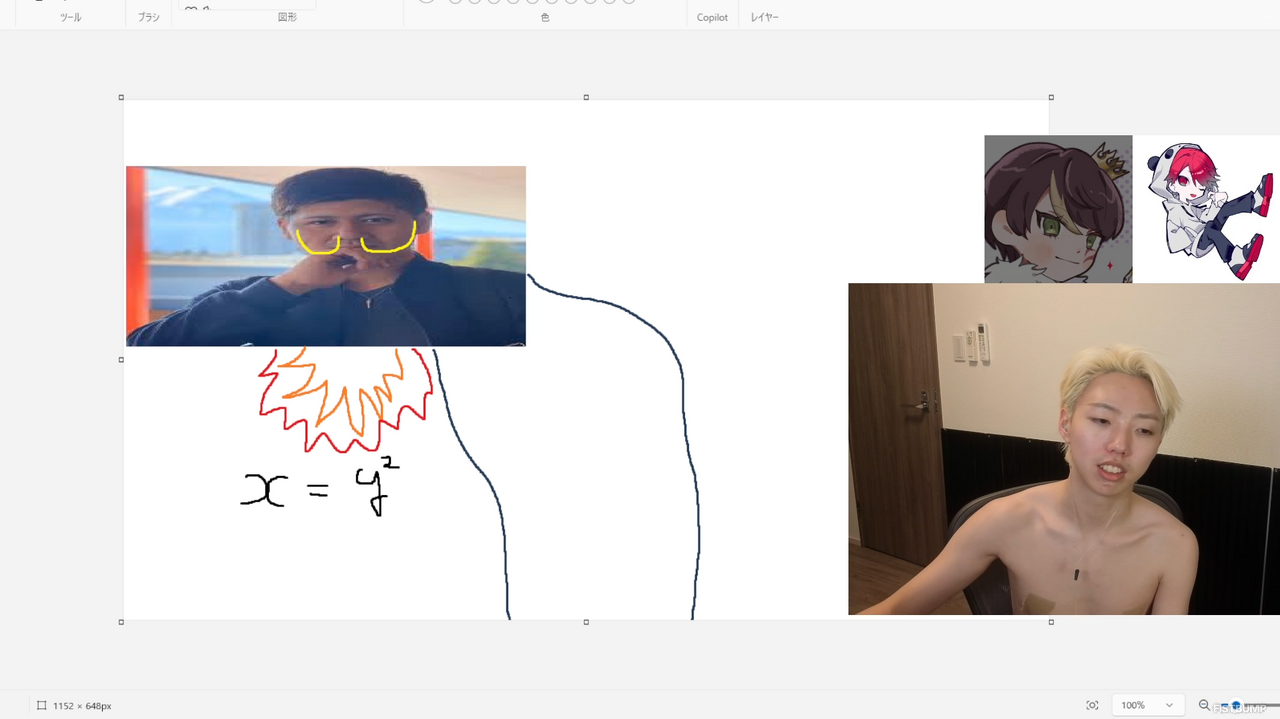Click the 色 colors group label
The width and height of the screenshot is (1280, 719).
pos(545,17)
